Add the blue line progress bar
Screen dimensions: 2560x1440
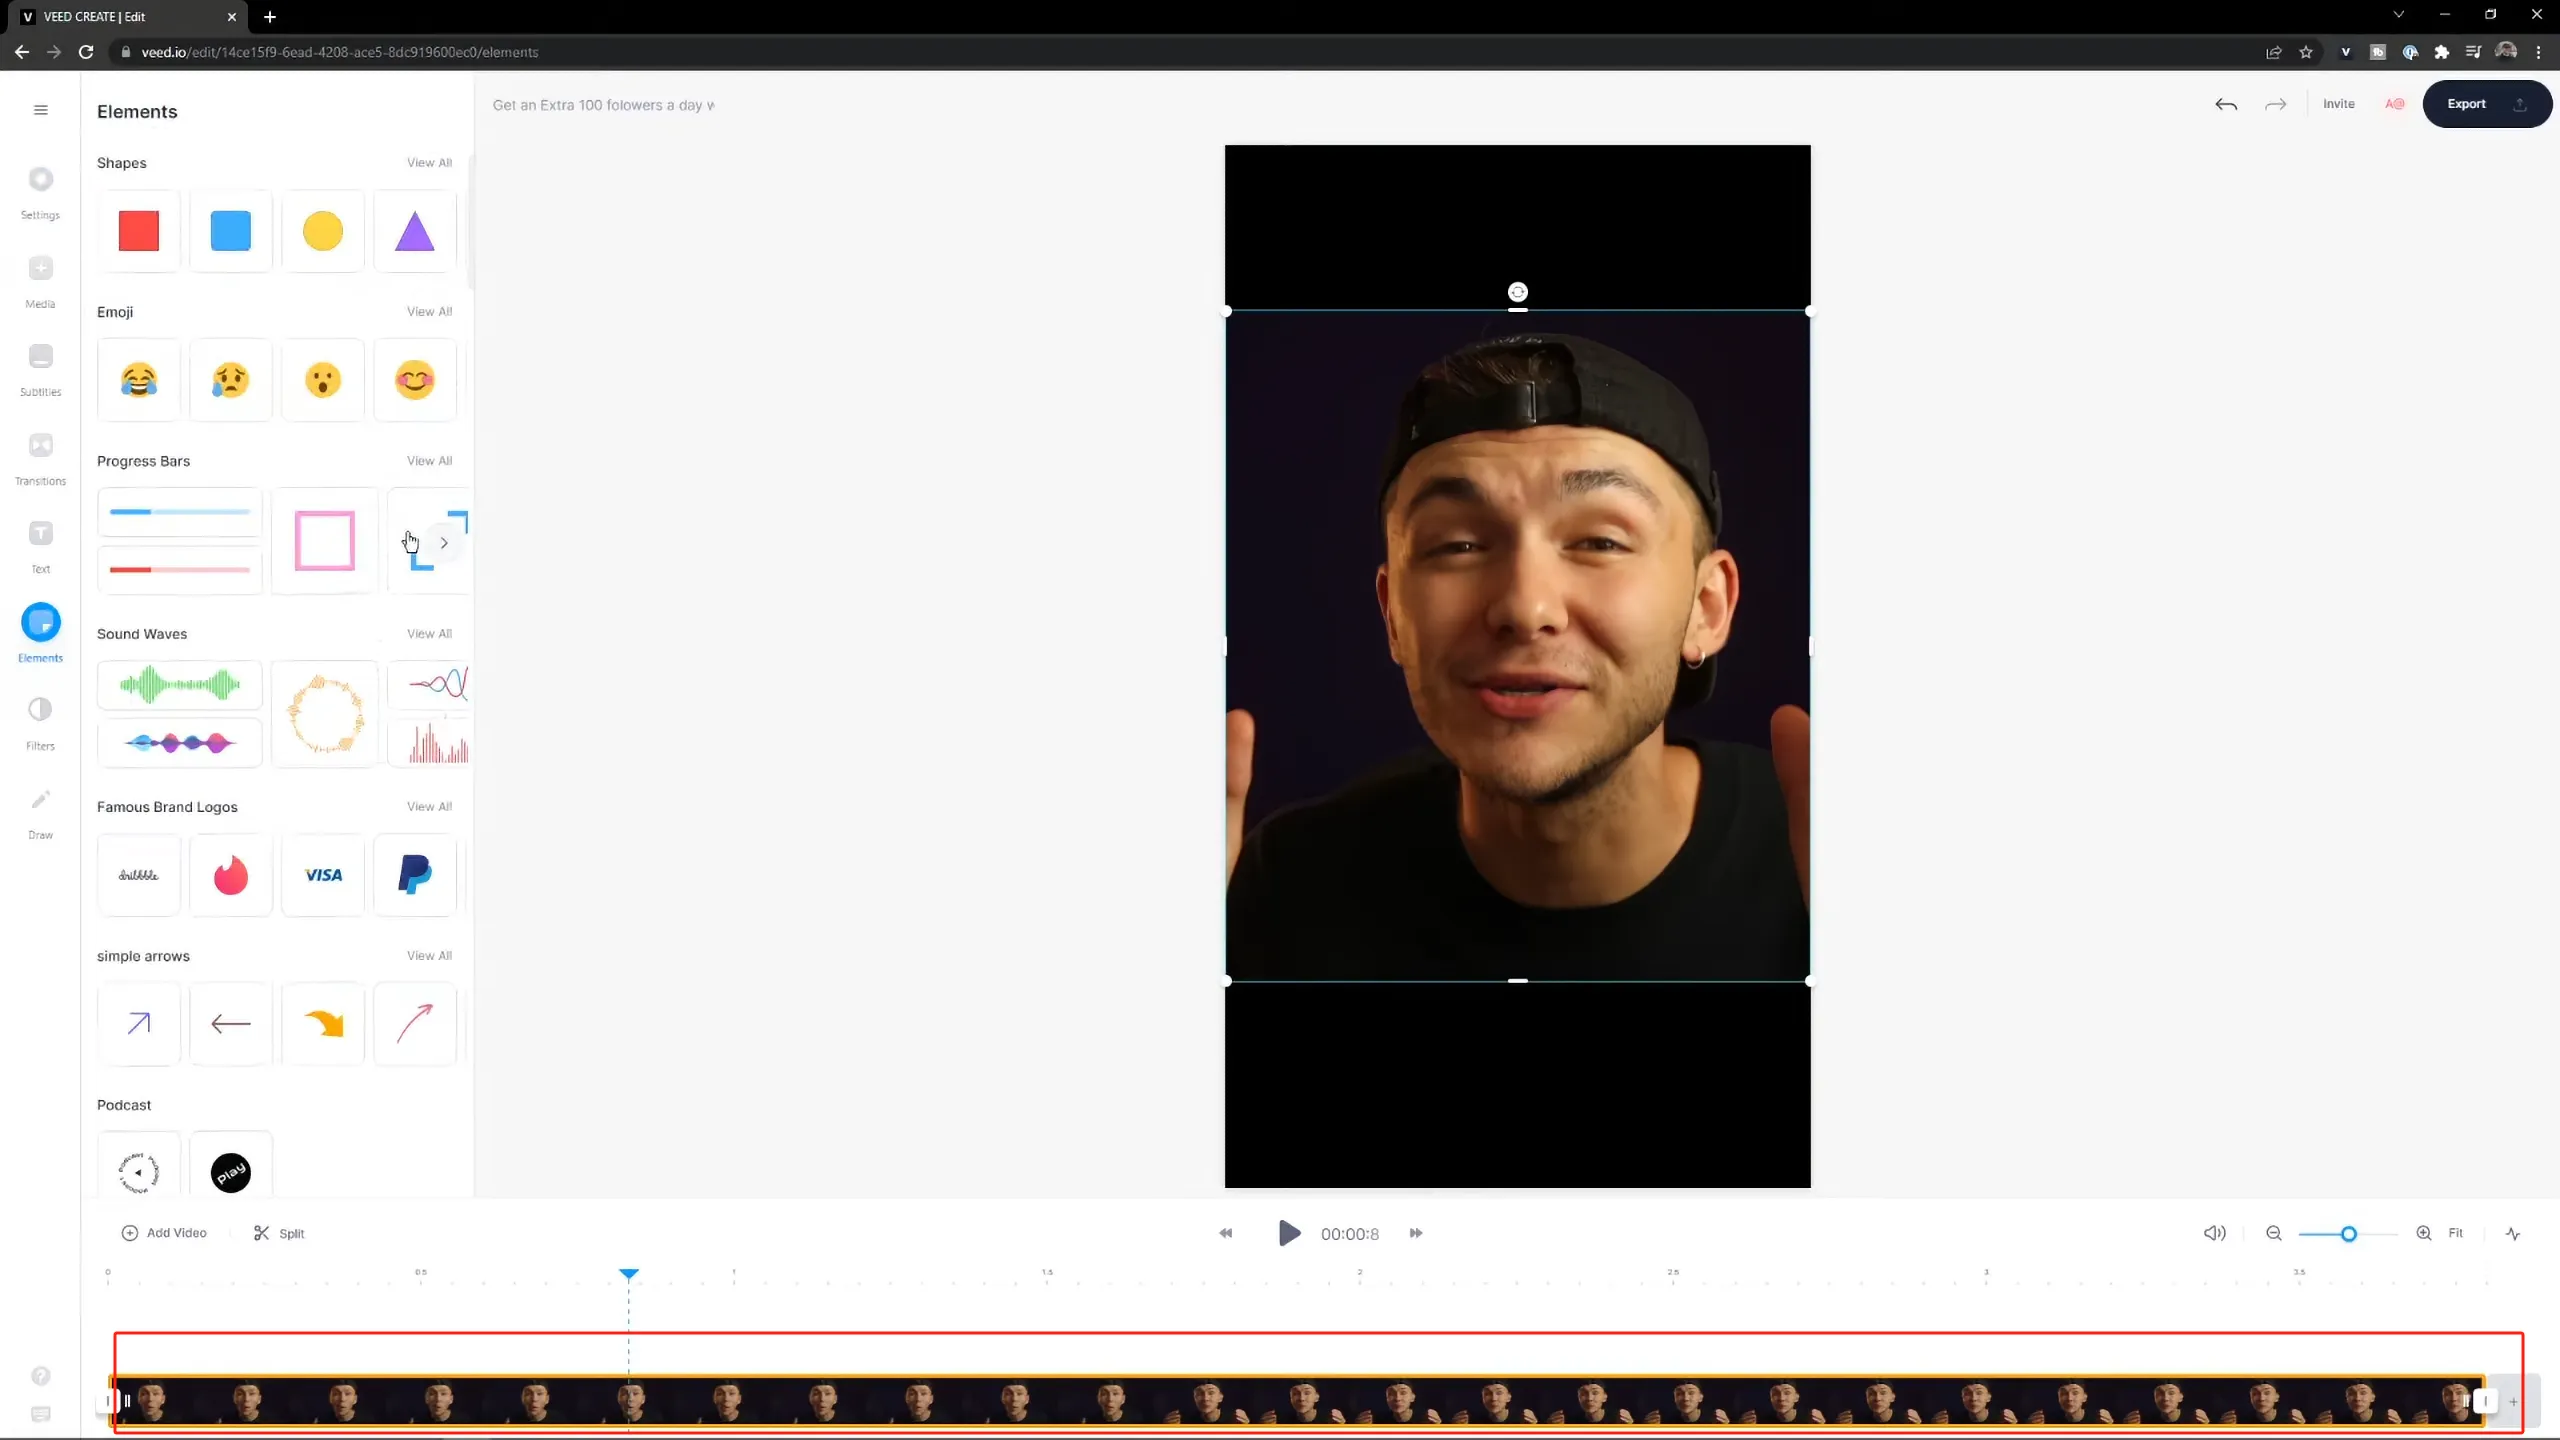click(x=180, y=512)
